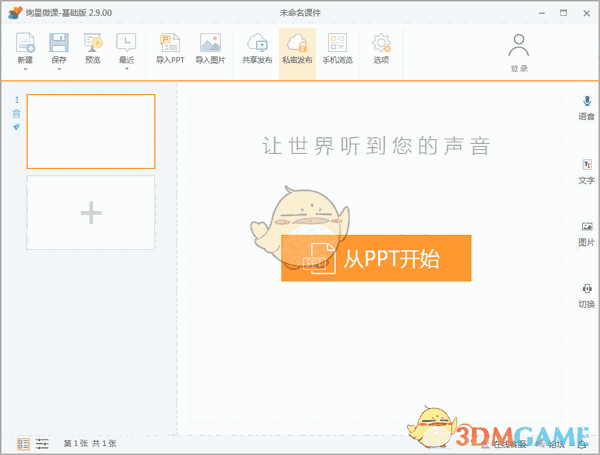Click the 导入PPT import icon
Viewport: 600px width, 455px height.
[x=170, y=42]
